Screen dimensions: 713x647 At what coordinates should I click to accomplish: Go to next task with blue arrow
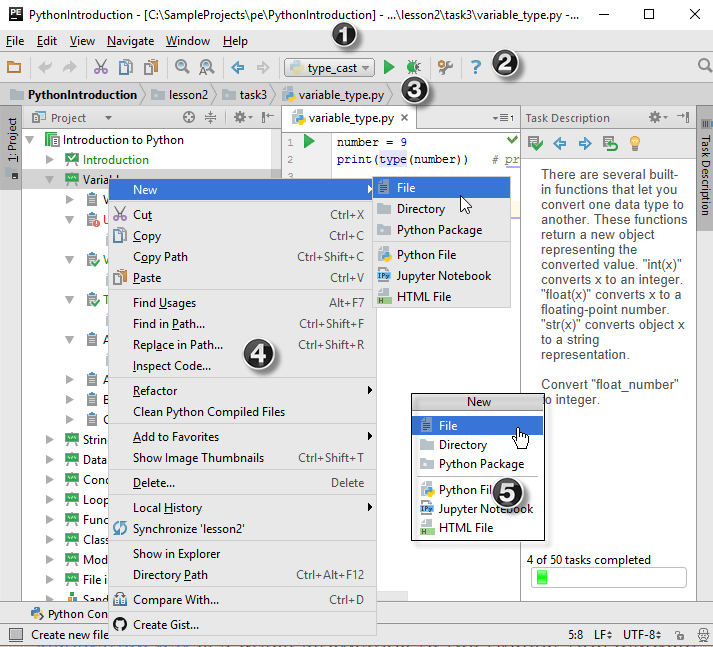point(585,144)
